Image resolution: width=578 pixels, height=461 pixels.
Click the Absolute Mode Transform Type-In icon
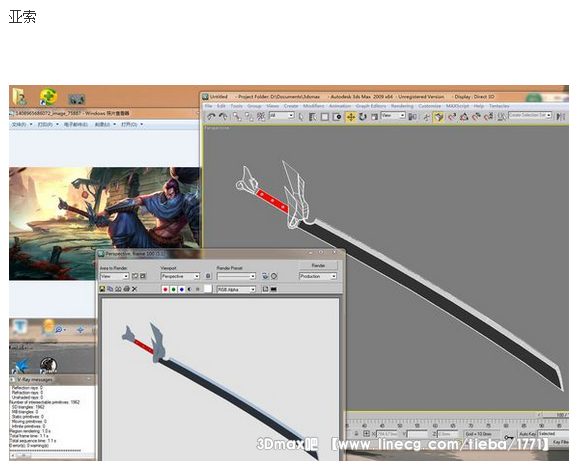pos(366,434)
